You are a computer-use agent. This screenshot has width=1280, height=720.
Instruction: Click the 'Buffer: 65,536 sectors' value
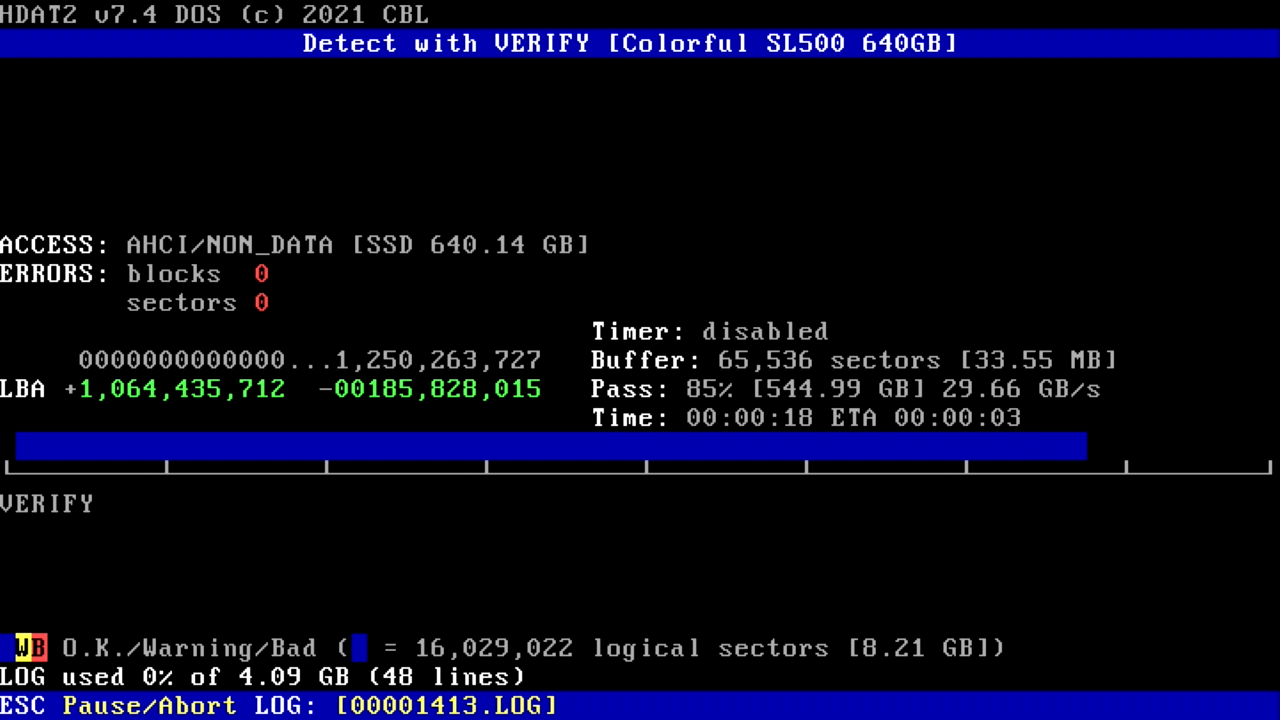766,360
